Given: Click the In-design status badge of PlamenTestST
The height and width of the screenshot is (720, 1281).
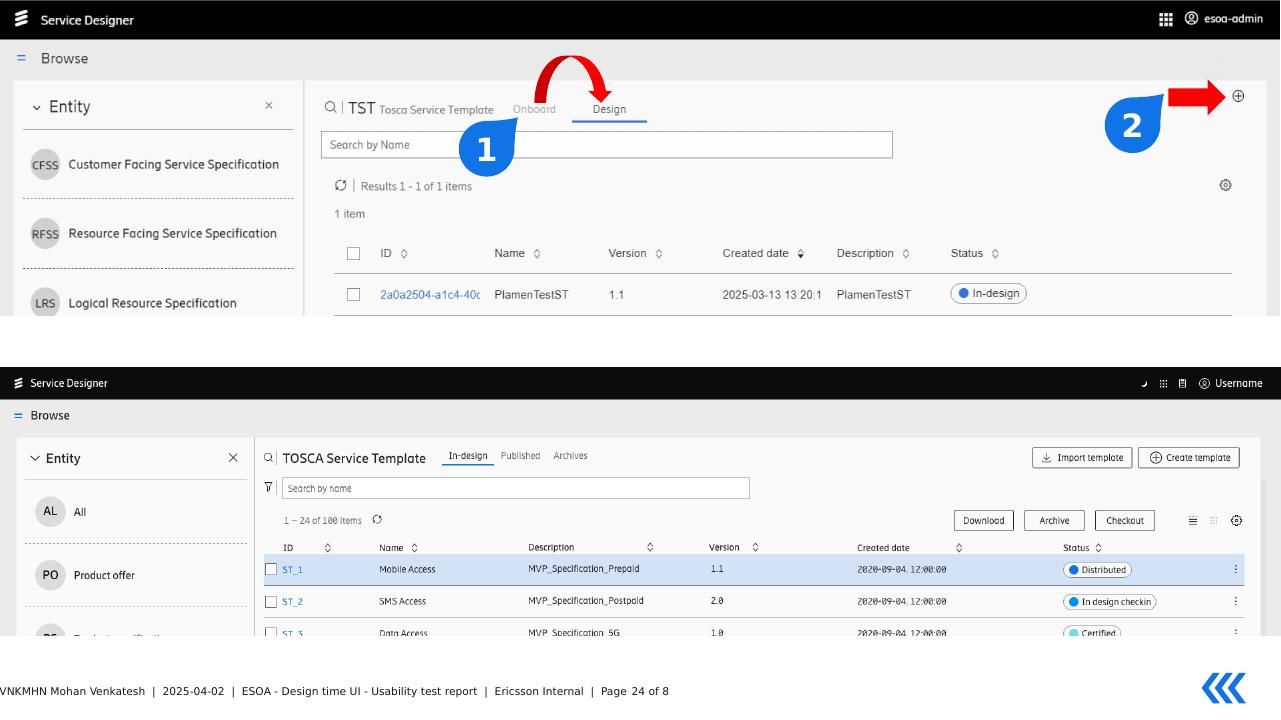Looking at the screenshot, I should 988,293.
